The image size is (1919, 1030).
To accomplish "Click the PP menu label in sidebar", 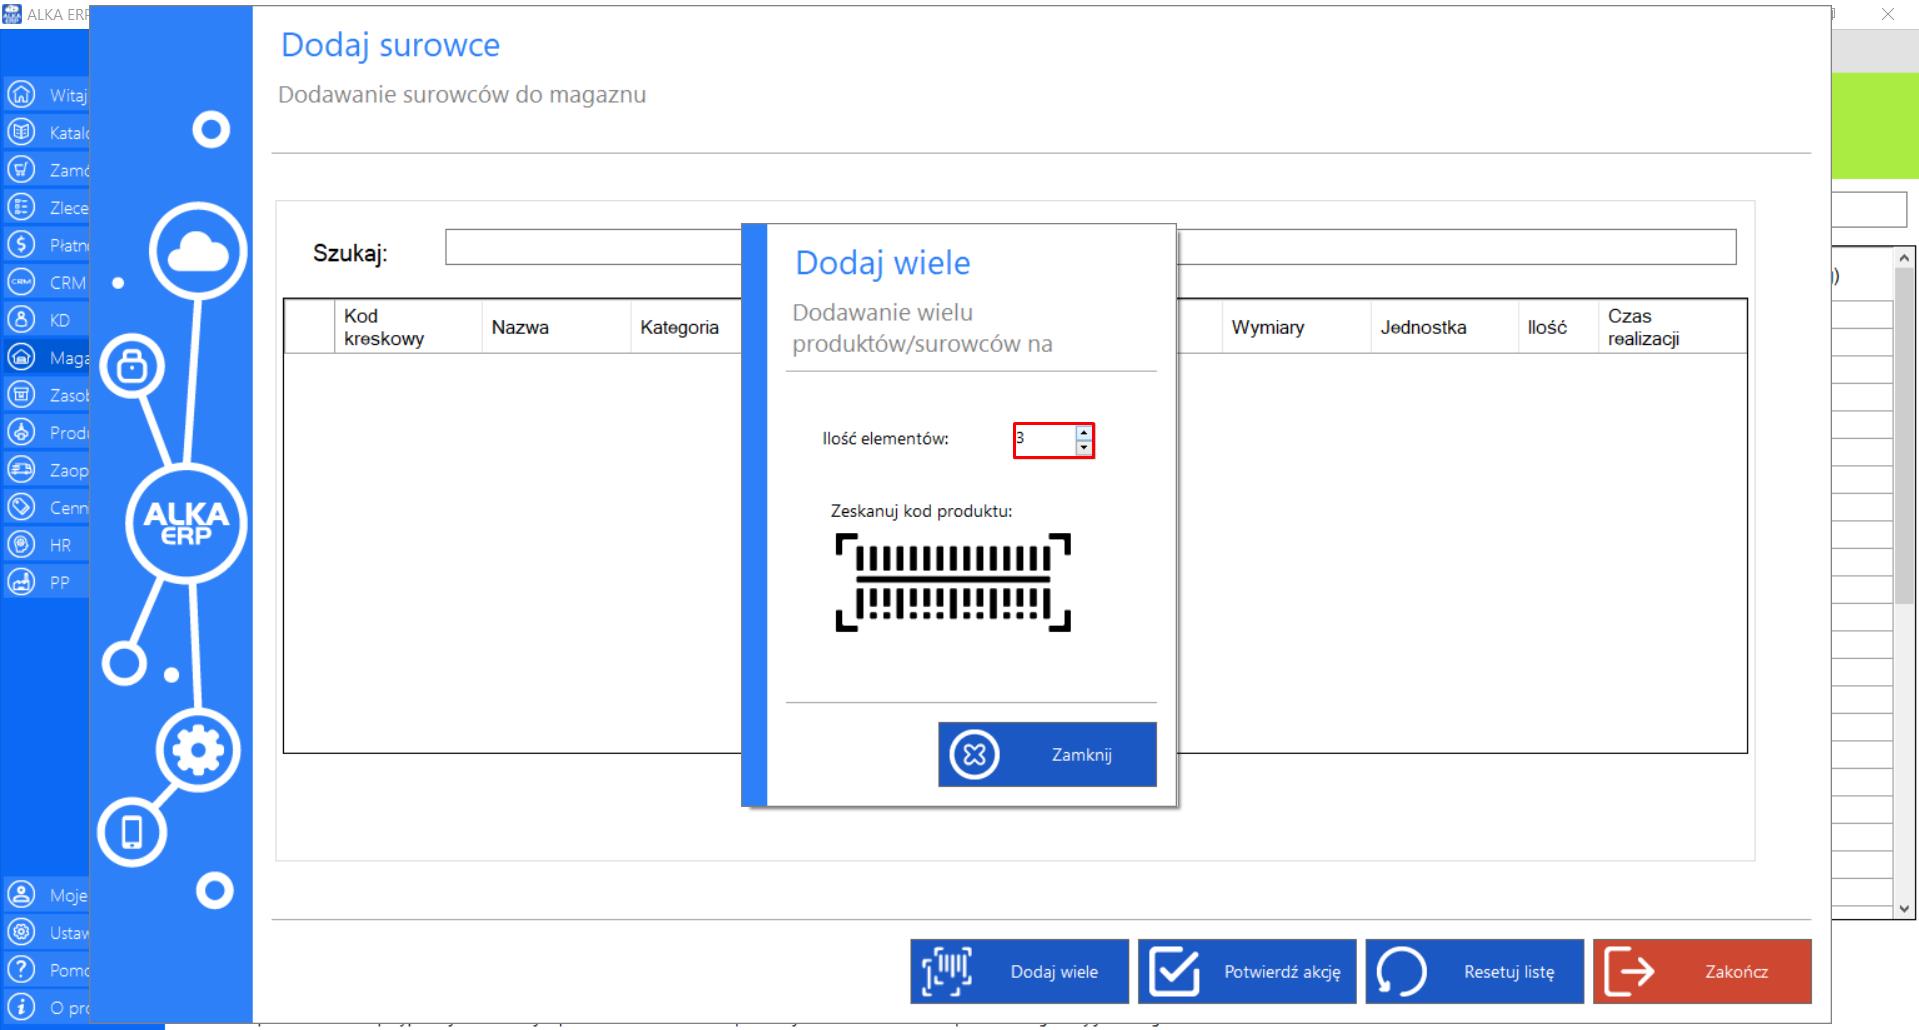I will tap(60, 582).
